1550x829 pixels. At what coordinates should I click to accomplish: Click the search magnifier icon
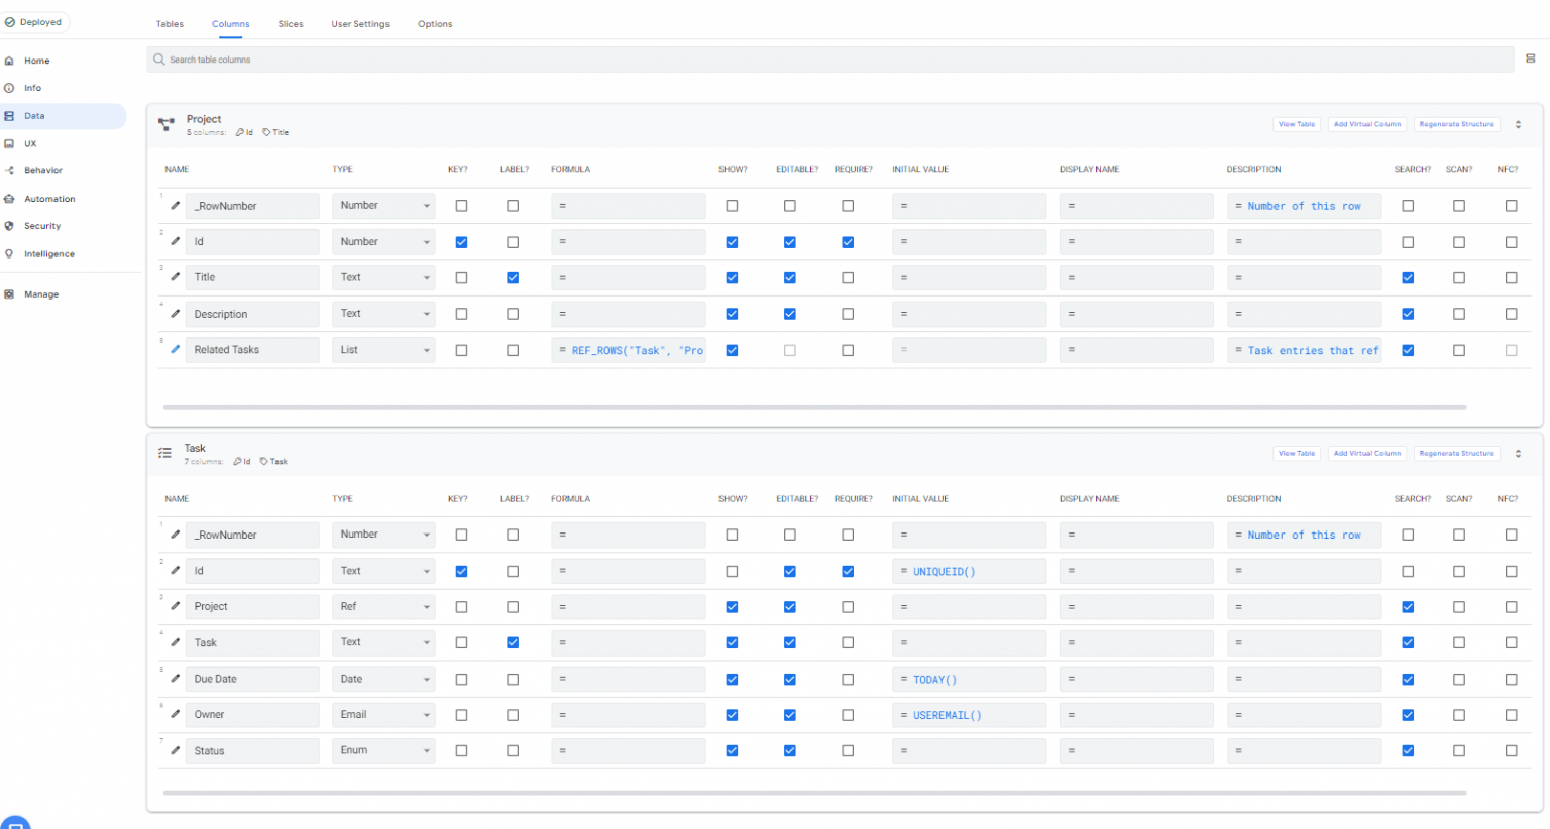(x=158, y=60)
